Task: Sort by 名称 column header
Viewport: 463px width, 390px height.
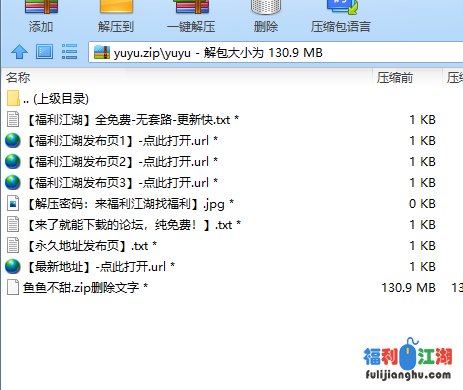Action: point(18,78)
